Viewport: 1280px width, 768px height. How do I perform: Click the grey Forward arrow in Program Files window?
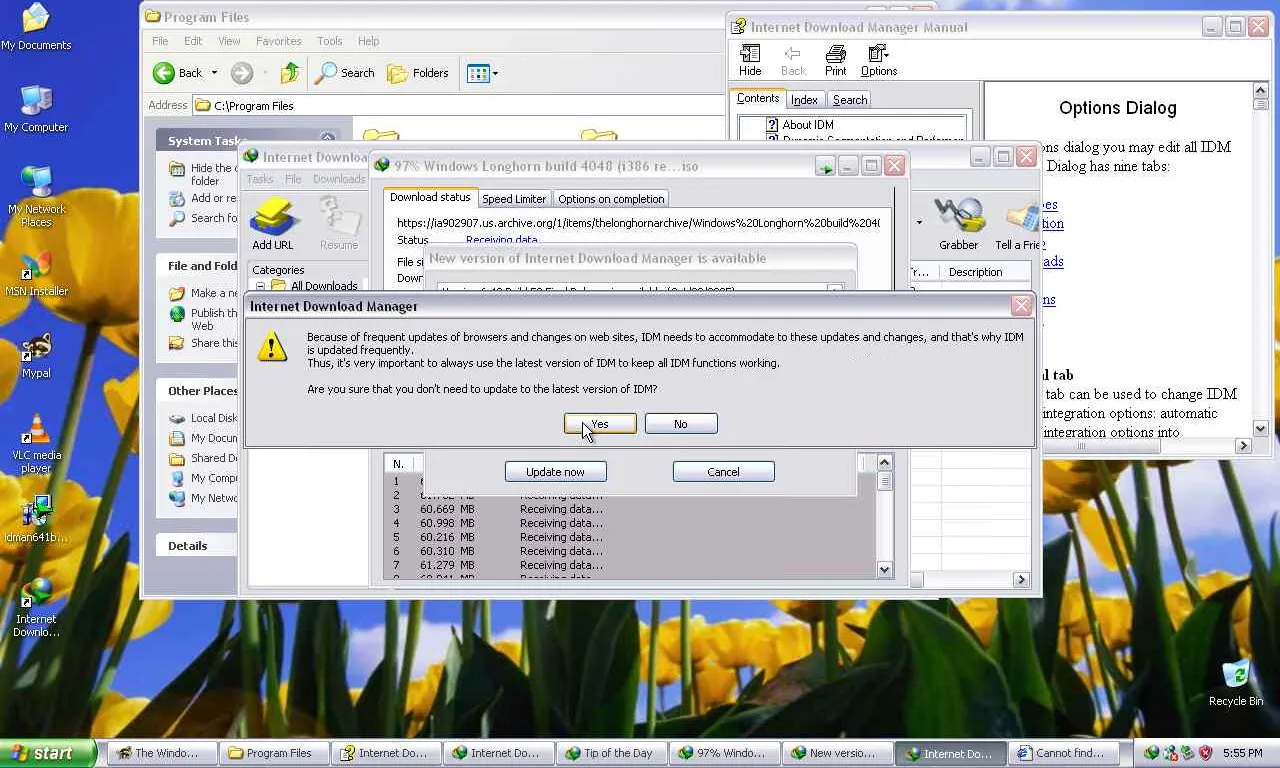(241, 73)
